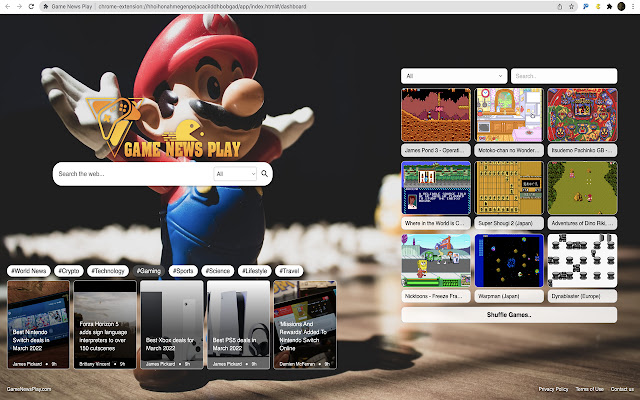The height and width of the screenshot is (400, 640).
Task: Select the #Gaming tab
Action: click(x=149, y=271)
